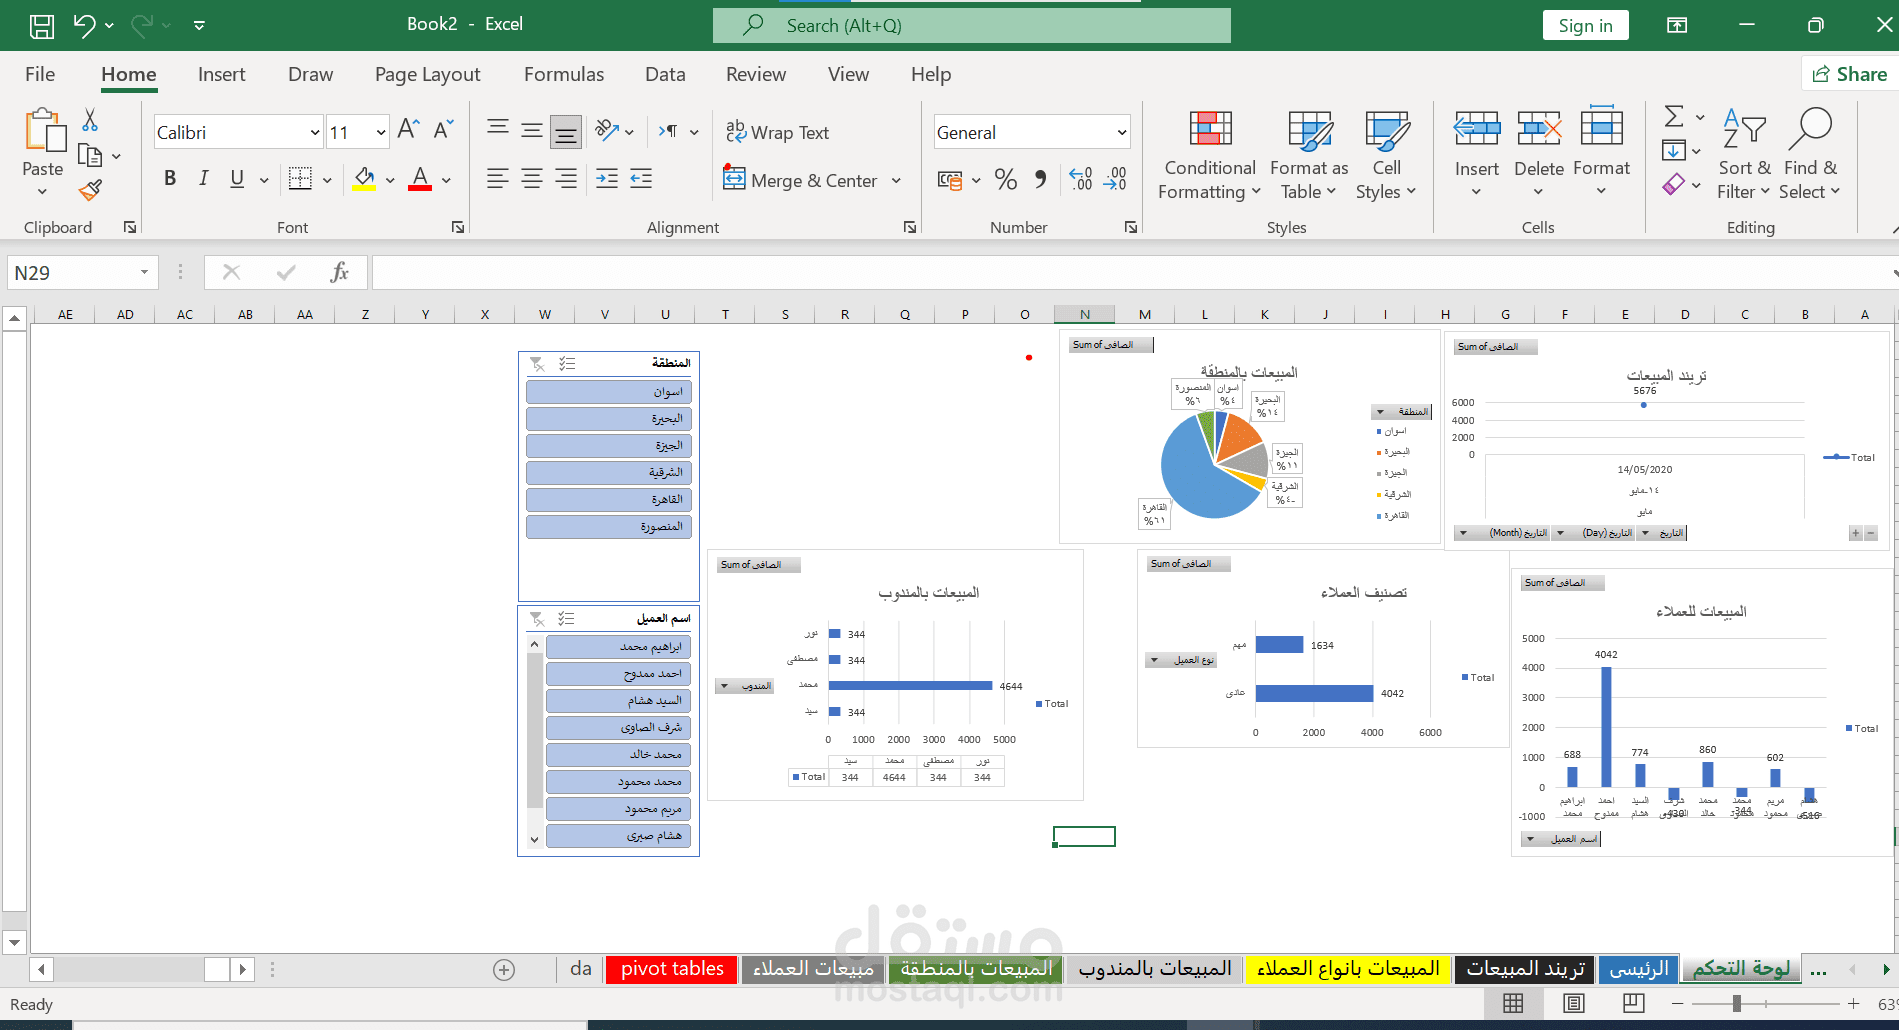
Task: Click Insert Function fx icon
Action: coord(340,272)
